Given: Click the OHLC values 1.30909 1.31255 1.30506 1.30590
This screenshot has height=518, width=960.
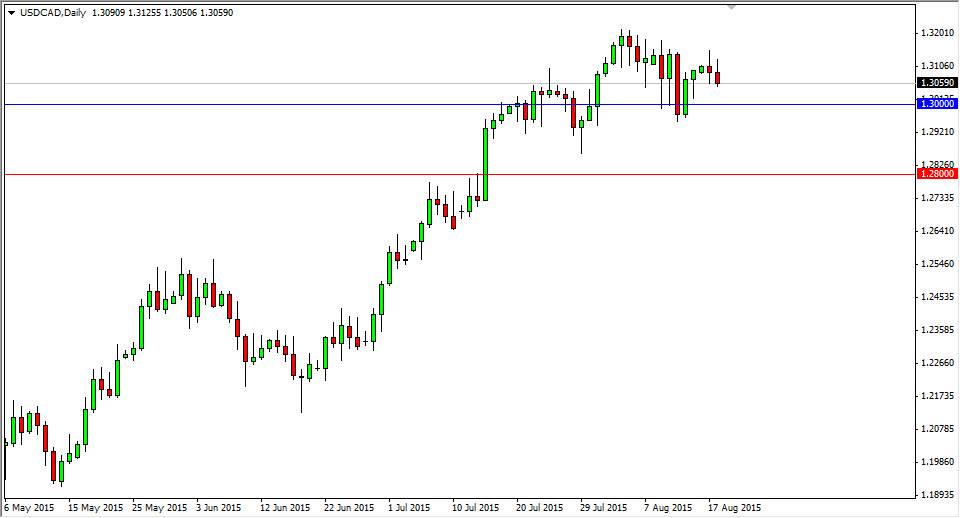Looking at the screenshot, I should pyautogui.click(x=162, y=13).
